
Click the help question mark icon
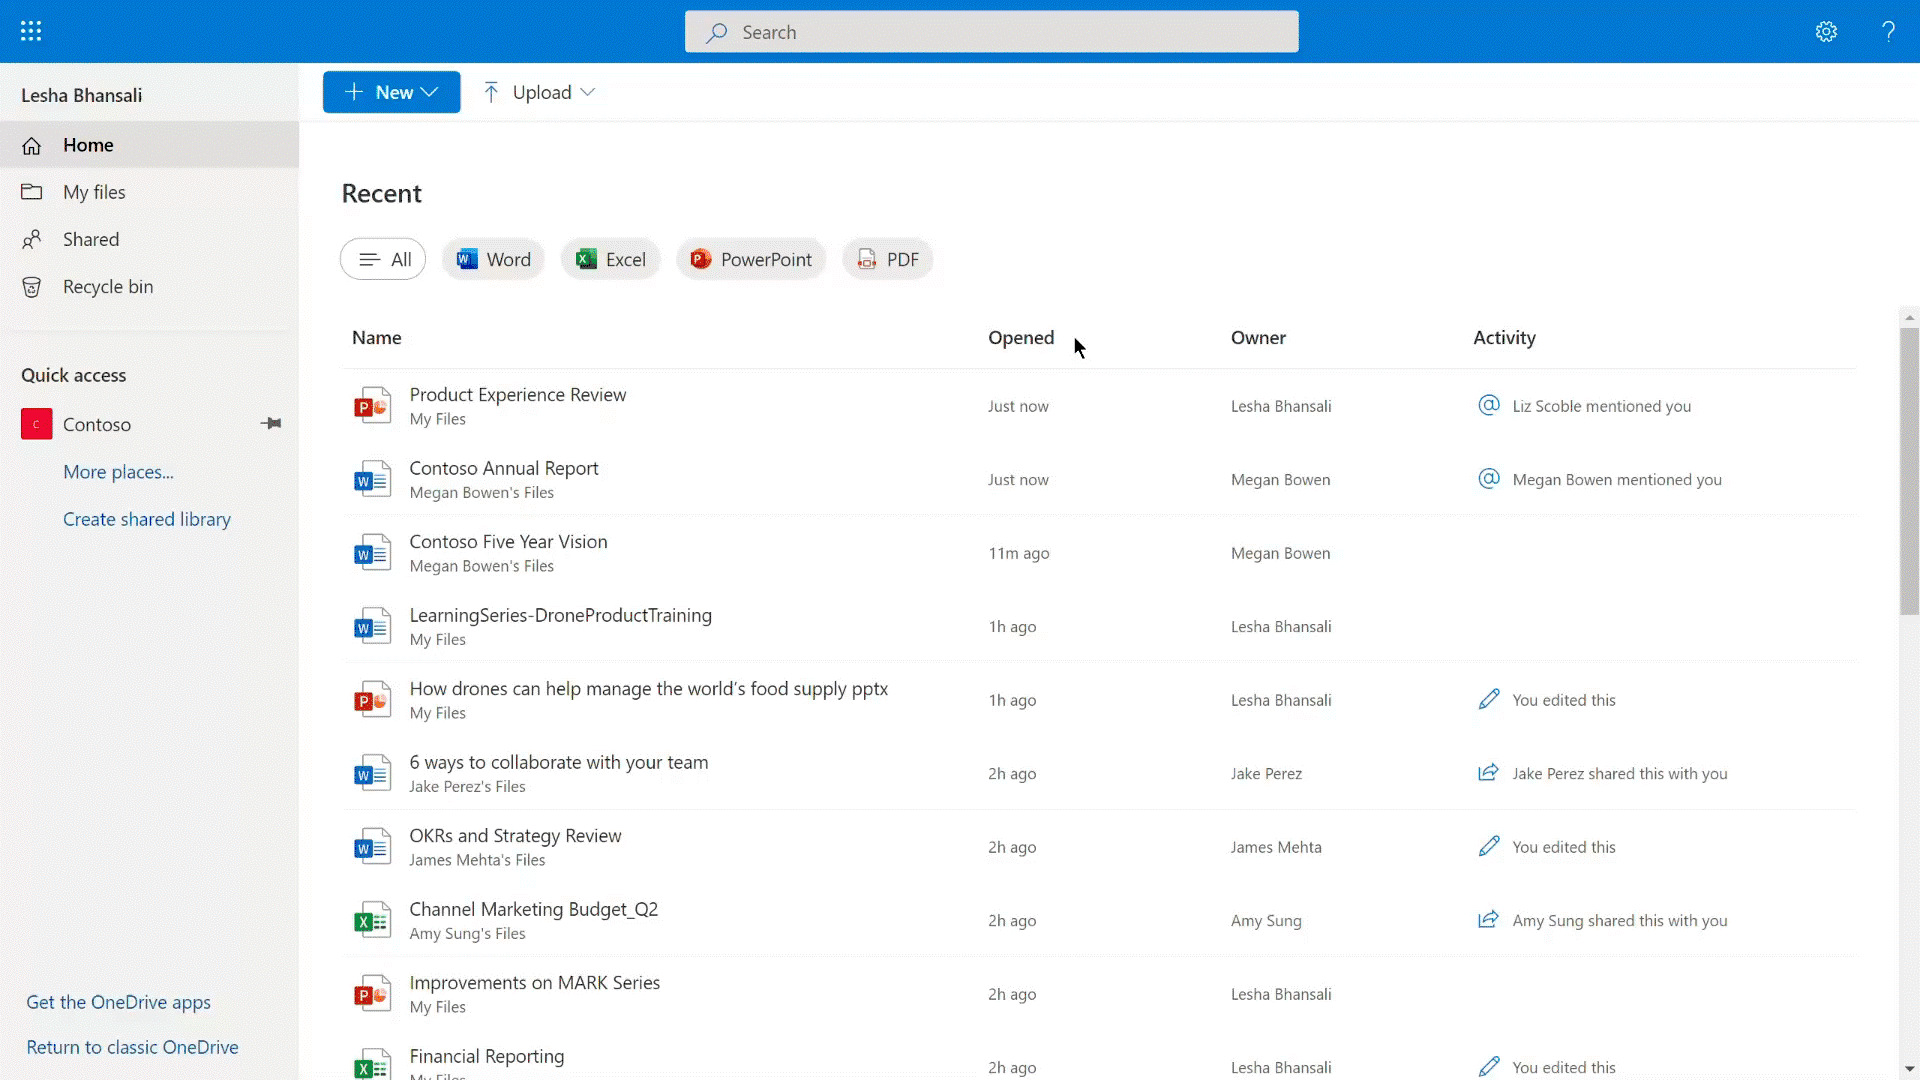[x=1888, y=32]
